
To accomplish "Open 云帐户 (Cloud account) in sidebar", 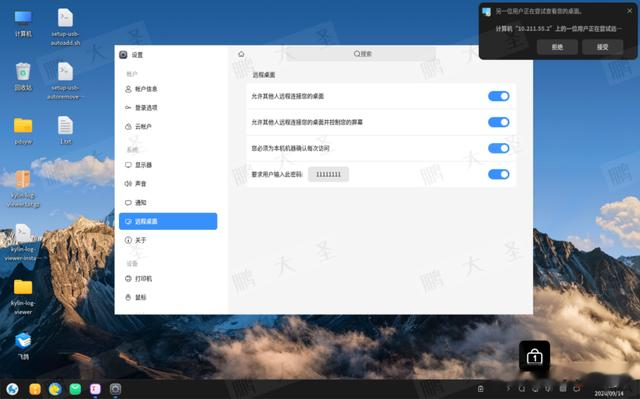I will (x=168, y=126).
